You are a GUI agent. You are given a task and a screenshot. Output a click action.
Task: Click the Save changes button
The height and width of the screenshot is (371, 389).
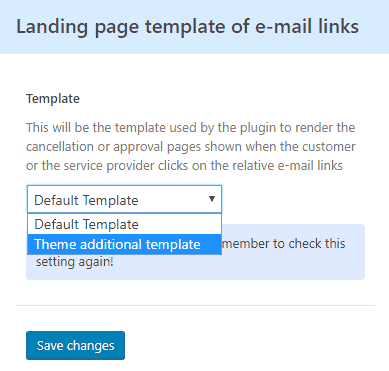coord(75,345)
